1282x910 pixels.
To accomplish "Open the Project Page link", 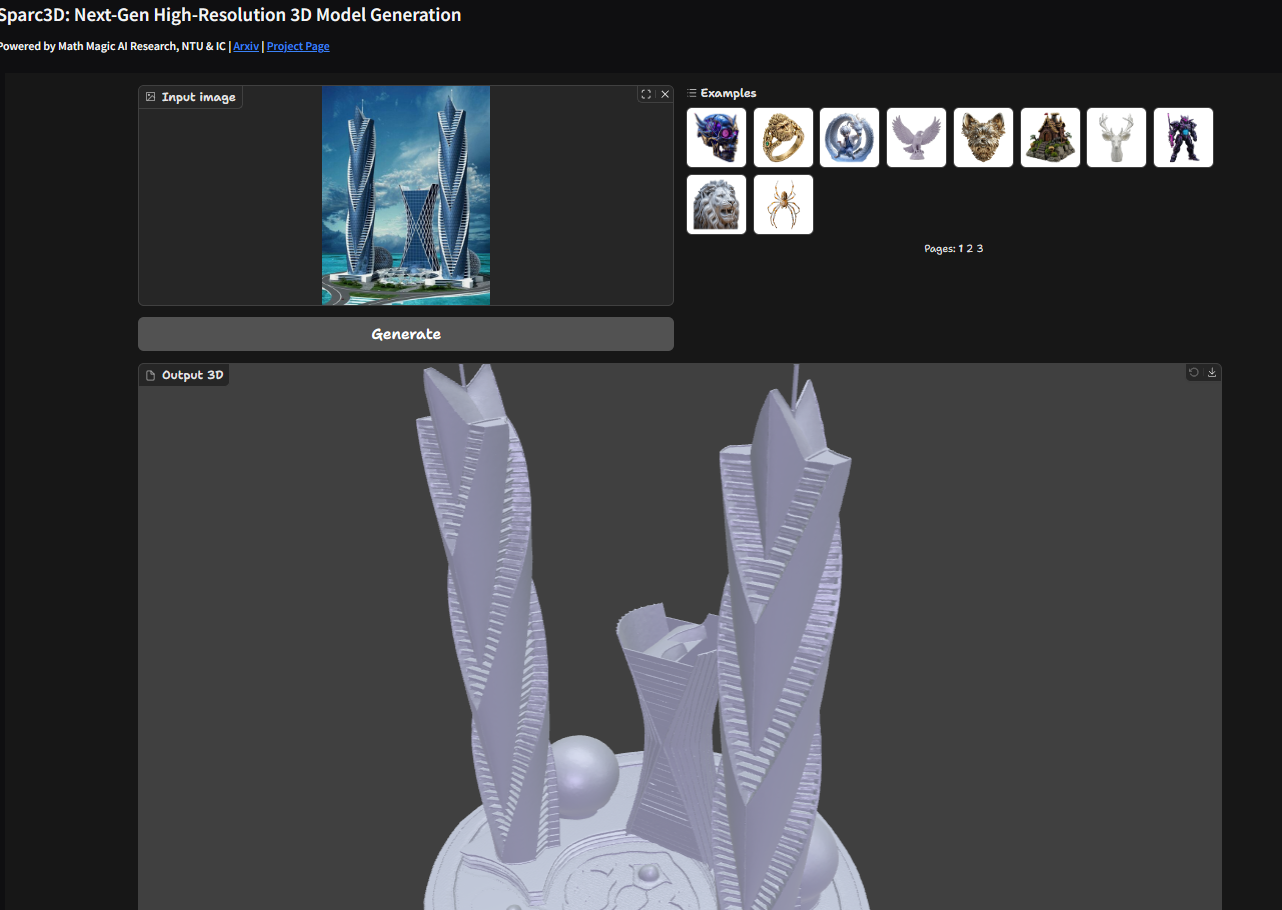I will [x=298, y=46].
